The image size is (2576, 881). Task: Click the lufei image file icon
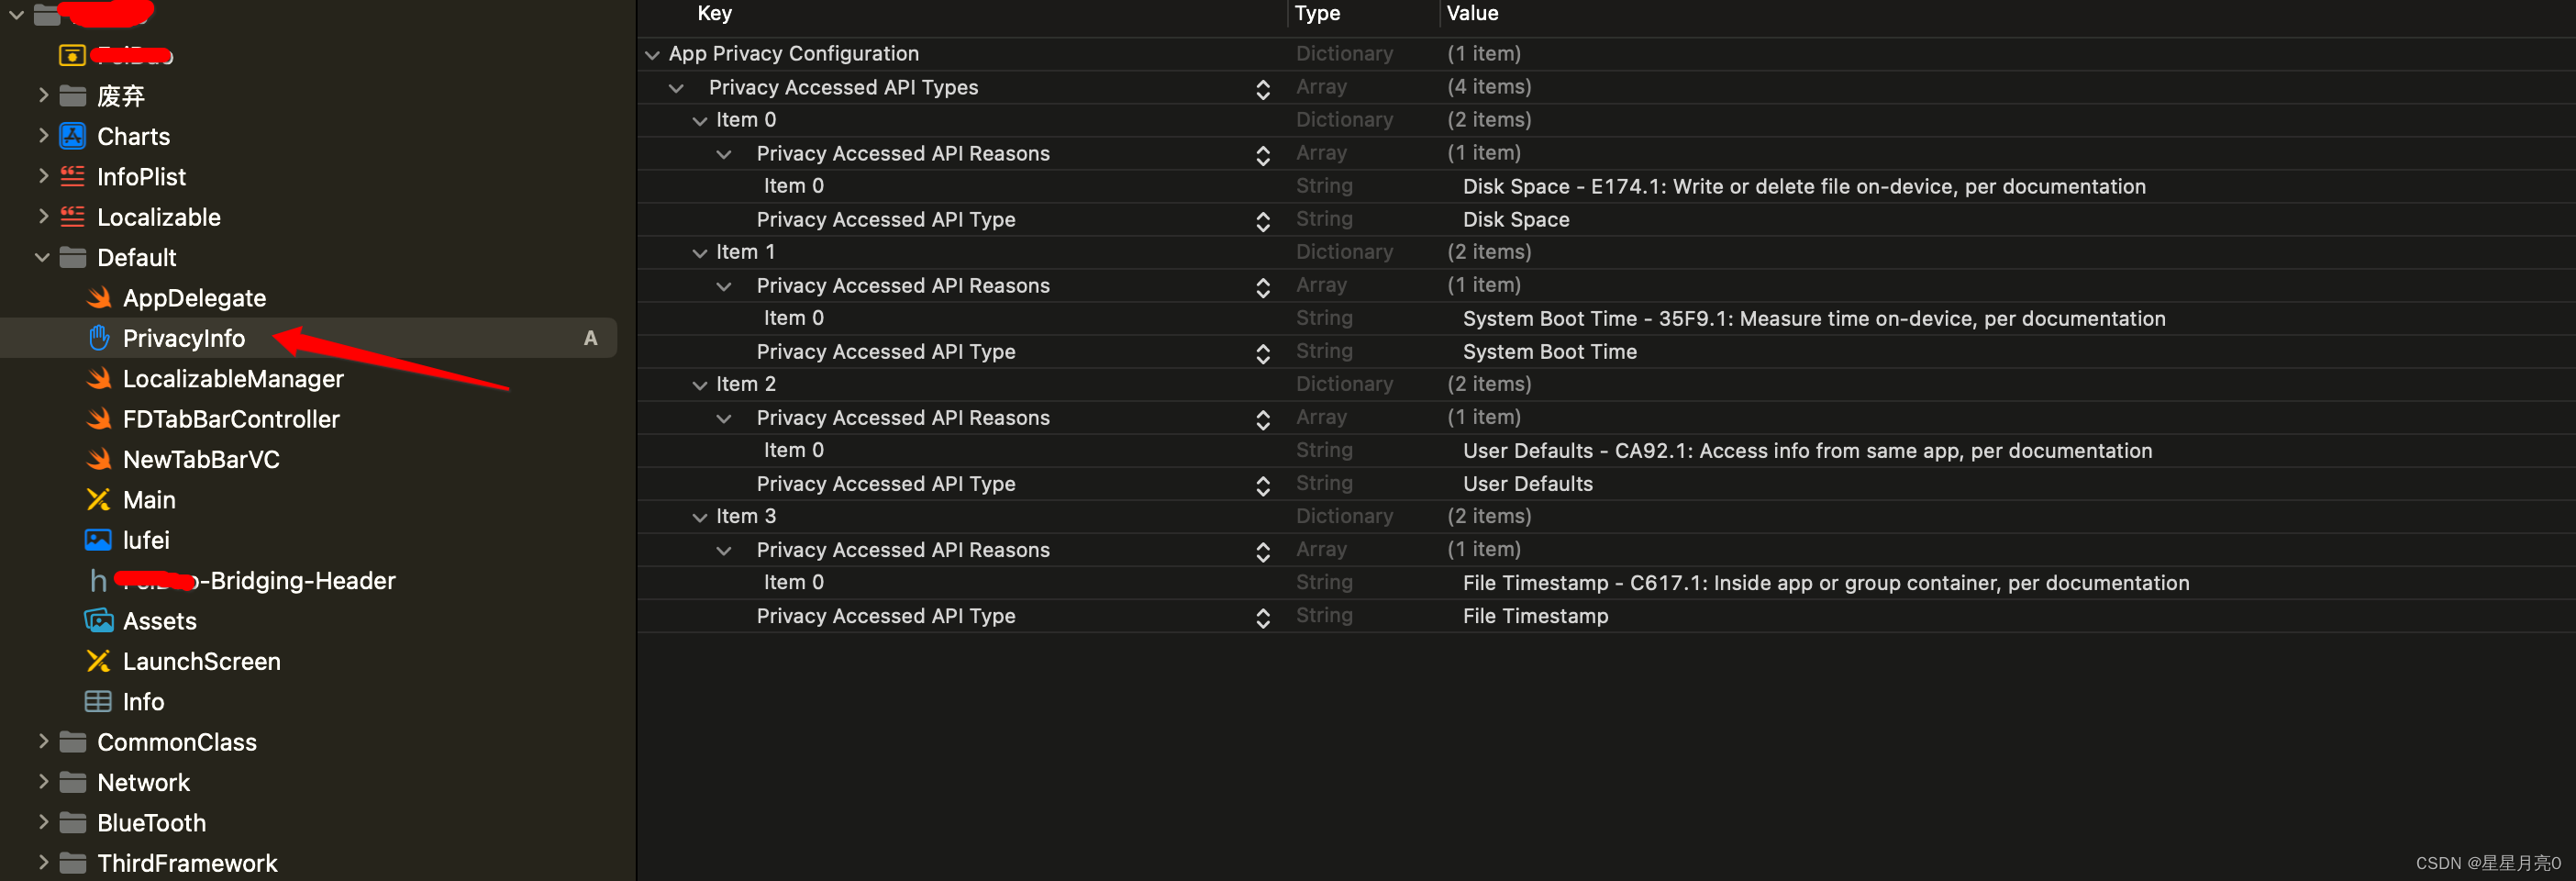pos(98,540)
